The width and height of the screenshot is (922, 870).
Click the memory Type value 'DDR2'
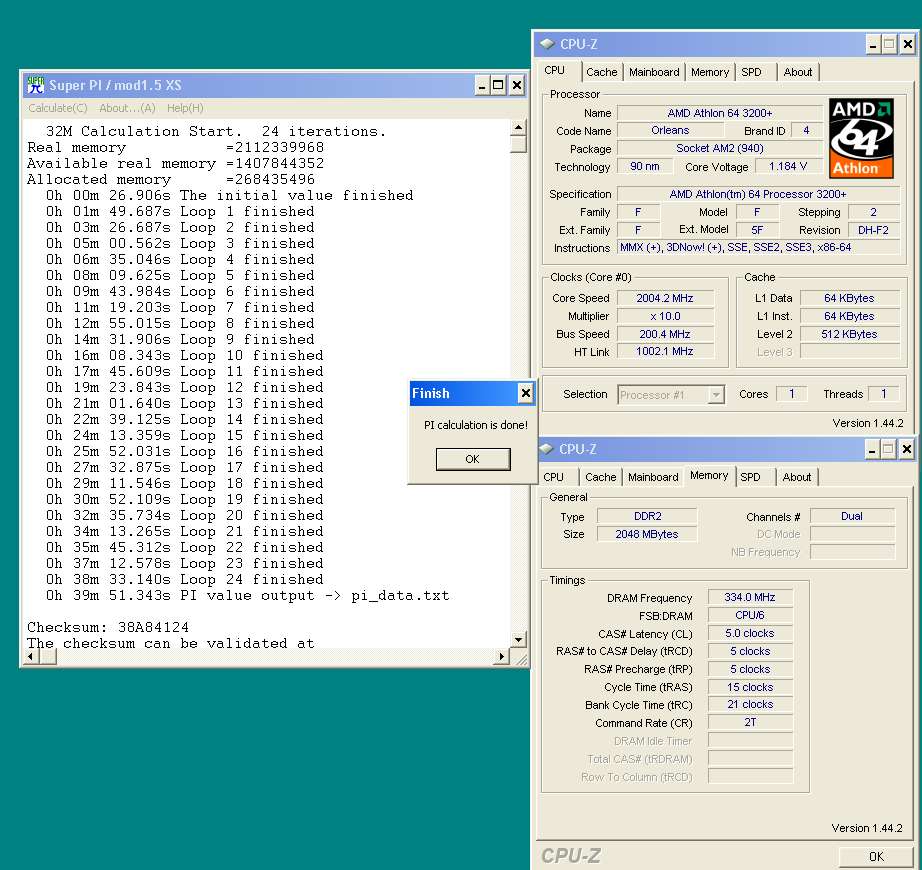click(647, 516)
